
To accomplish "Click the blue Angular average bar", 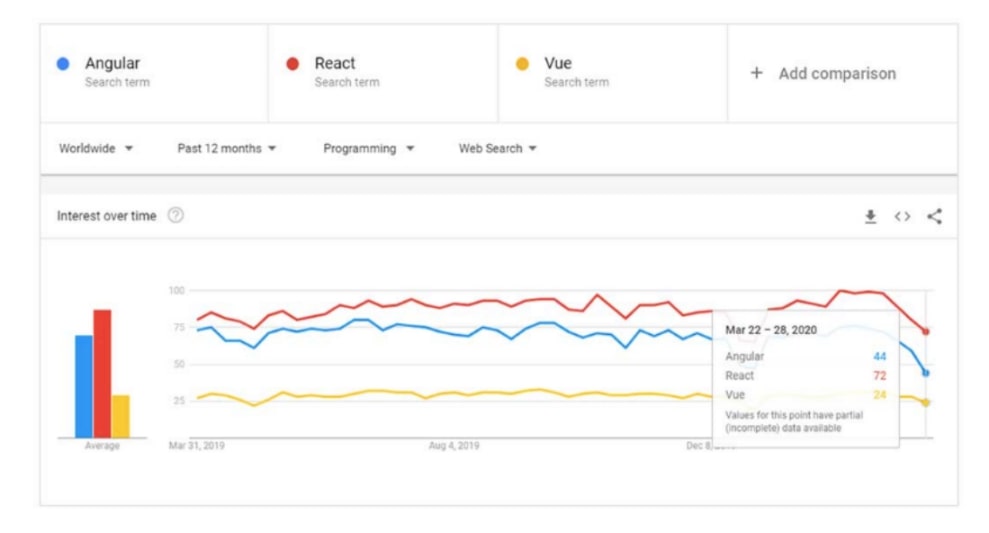I will point(84,386).
